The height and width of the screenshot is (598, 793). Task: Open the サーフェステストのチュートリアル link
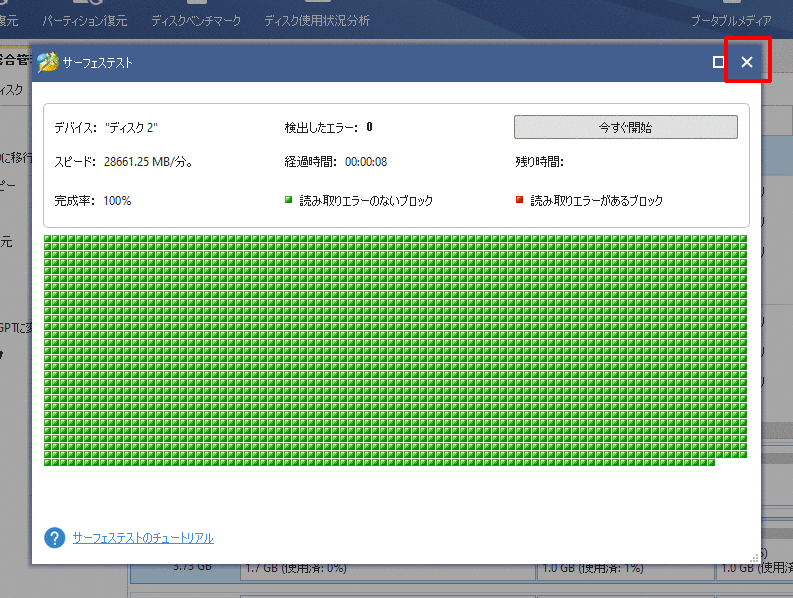point(143,538)
